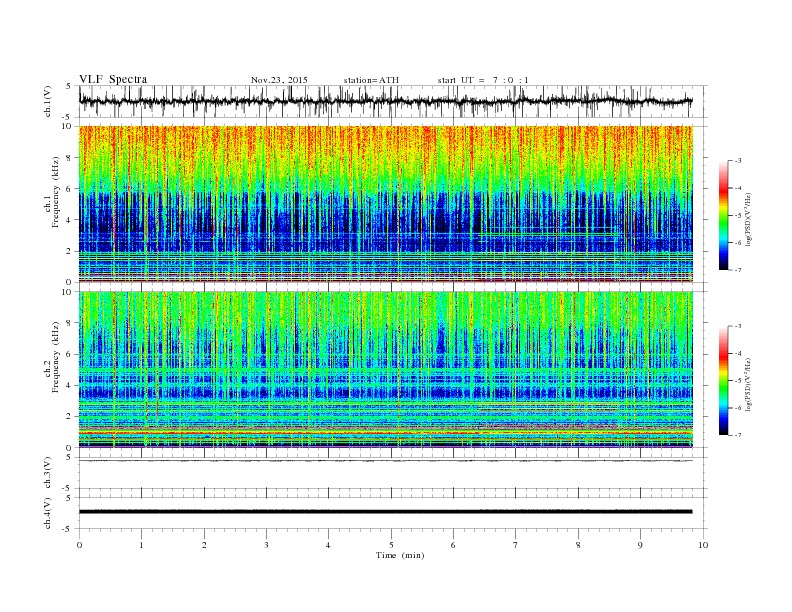Click the "station=ATH" header label

pos(371,80)
